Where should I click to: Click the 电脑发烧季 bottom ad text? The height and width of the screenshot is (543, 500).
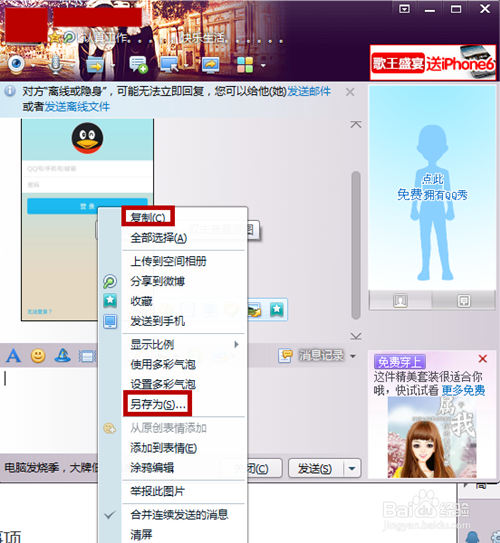tap(51, 468)
